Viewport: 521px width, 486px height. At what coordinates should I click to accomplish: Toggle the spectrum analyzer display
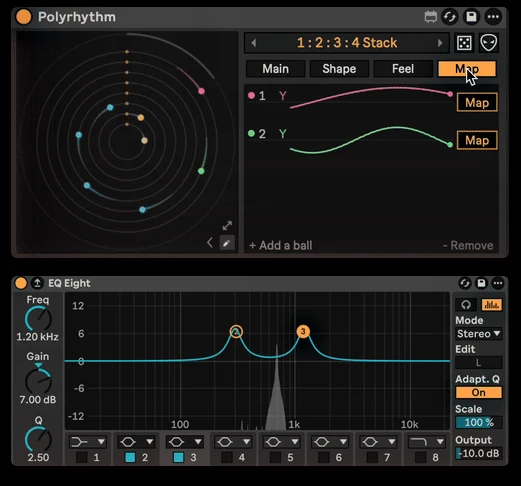point(492,305)
